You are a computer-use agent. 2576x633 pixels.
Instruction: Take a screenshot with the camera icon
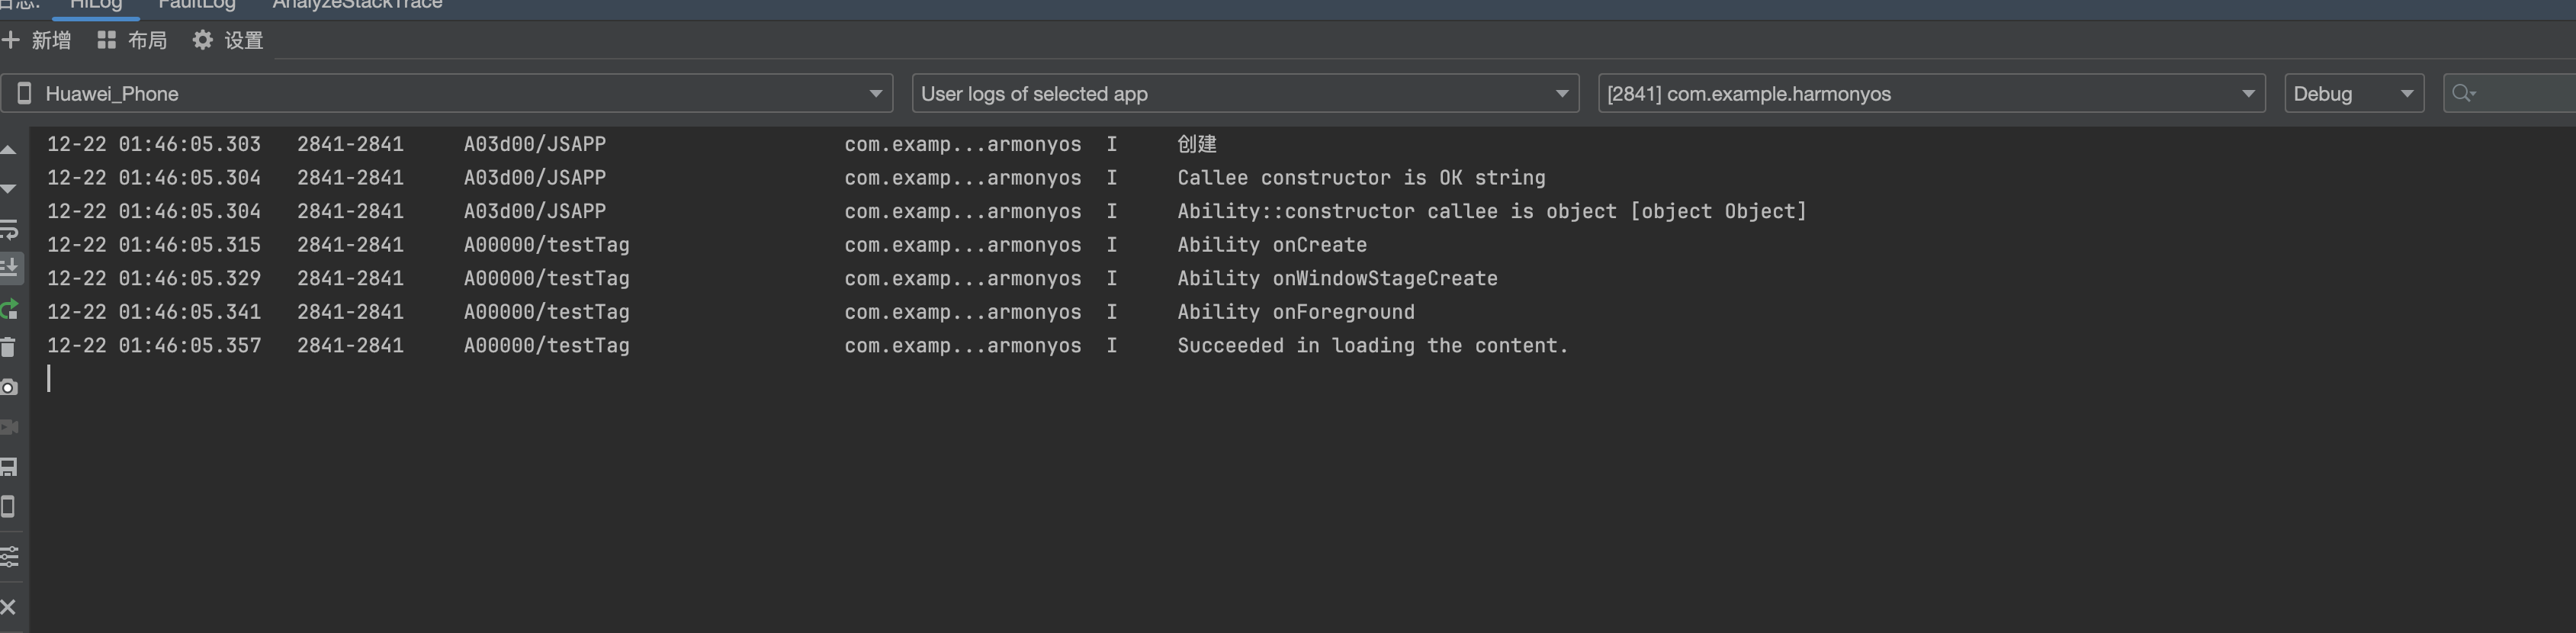9,387
